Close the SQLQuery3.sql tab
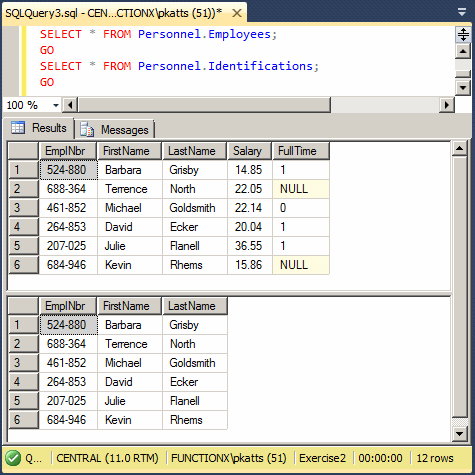 coord(237,13)
